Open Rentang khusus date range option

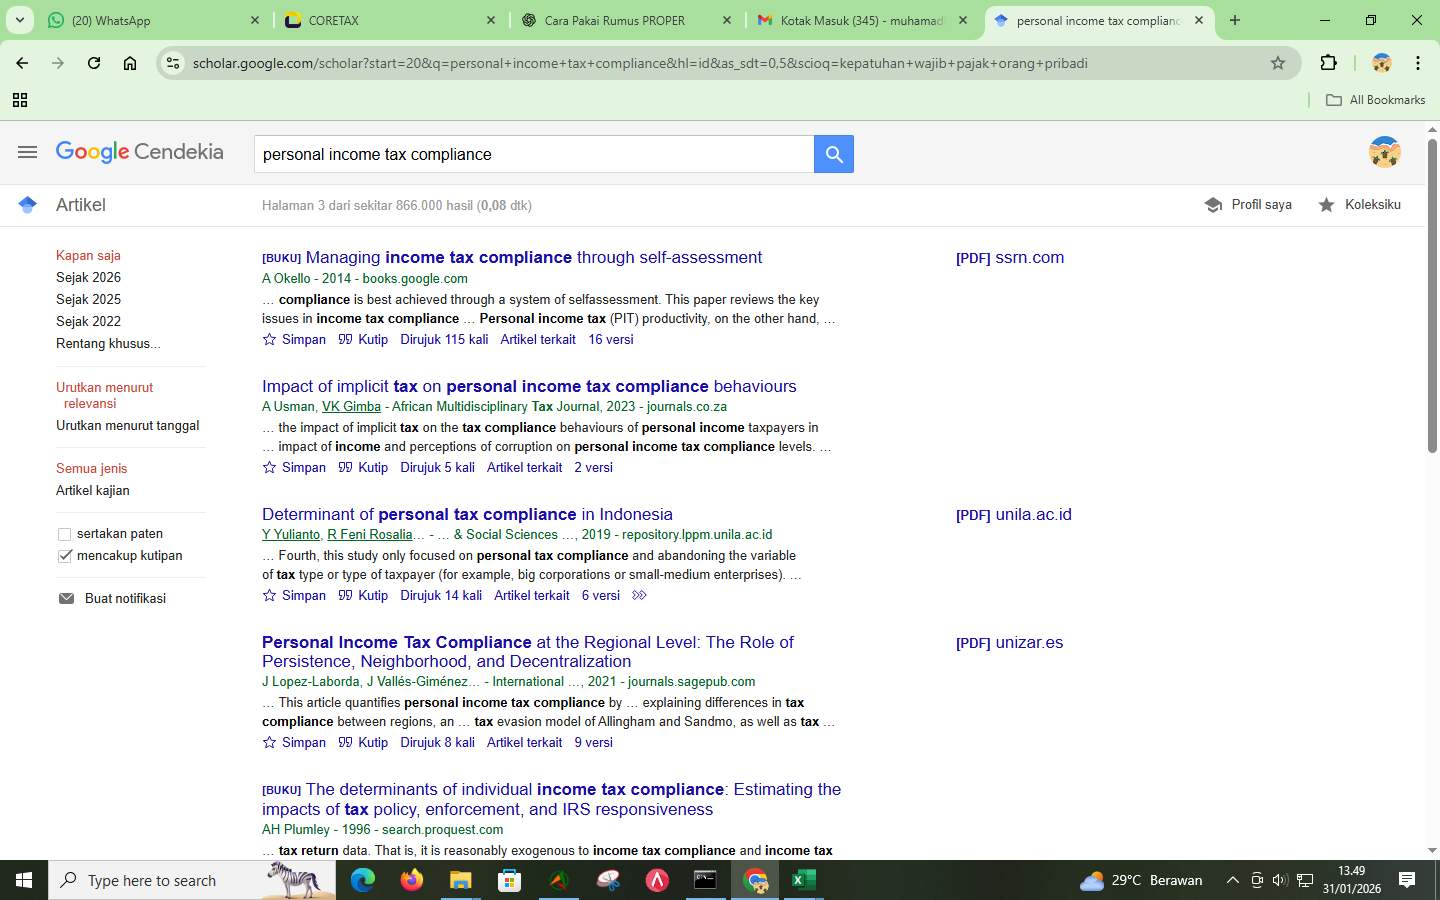point(108,343)
